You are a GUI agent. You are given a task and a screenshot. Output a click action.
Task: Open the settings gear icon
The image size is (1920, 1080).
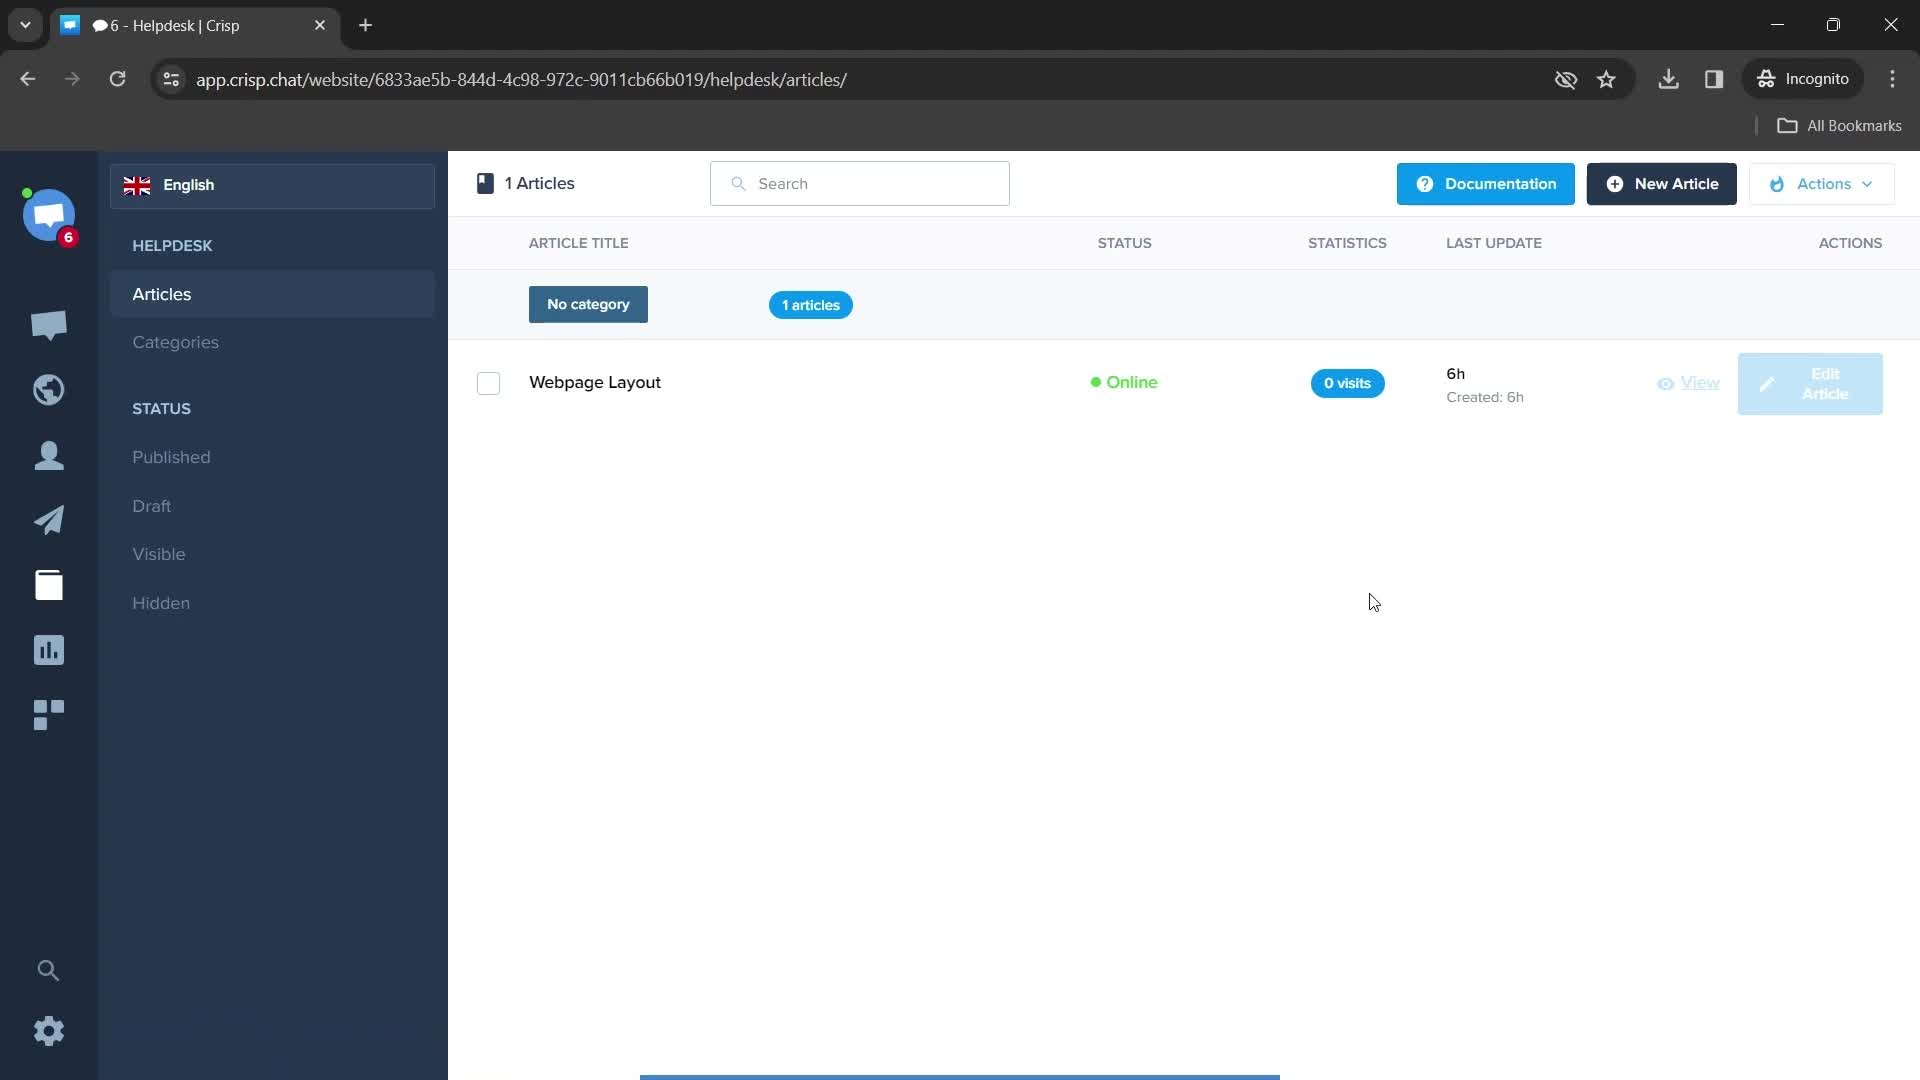pos(49,1031)
